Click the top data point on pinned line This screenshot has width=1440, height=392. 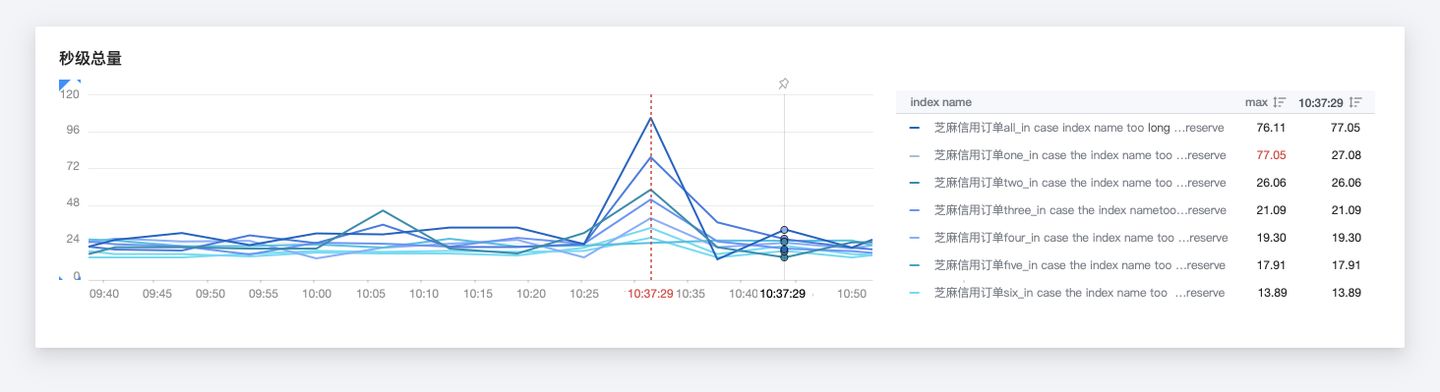pos(784,230)
